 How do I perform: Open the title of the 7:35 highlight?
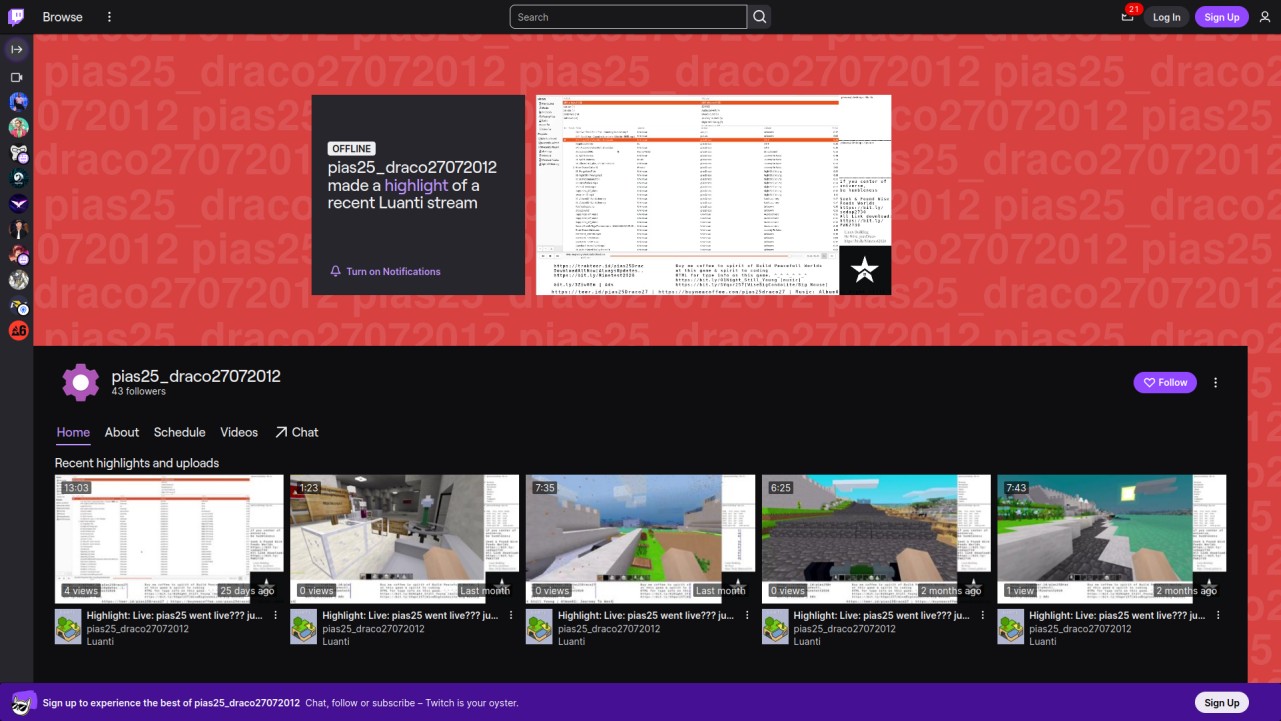[646, 615]
